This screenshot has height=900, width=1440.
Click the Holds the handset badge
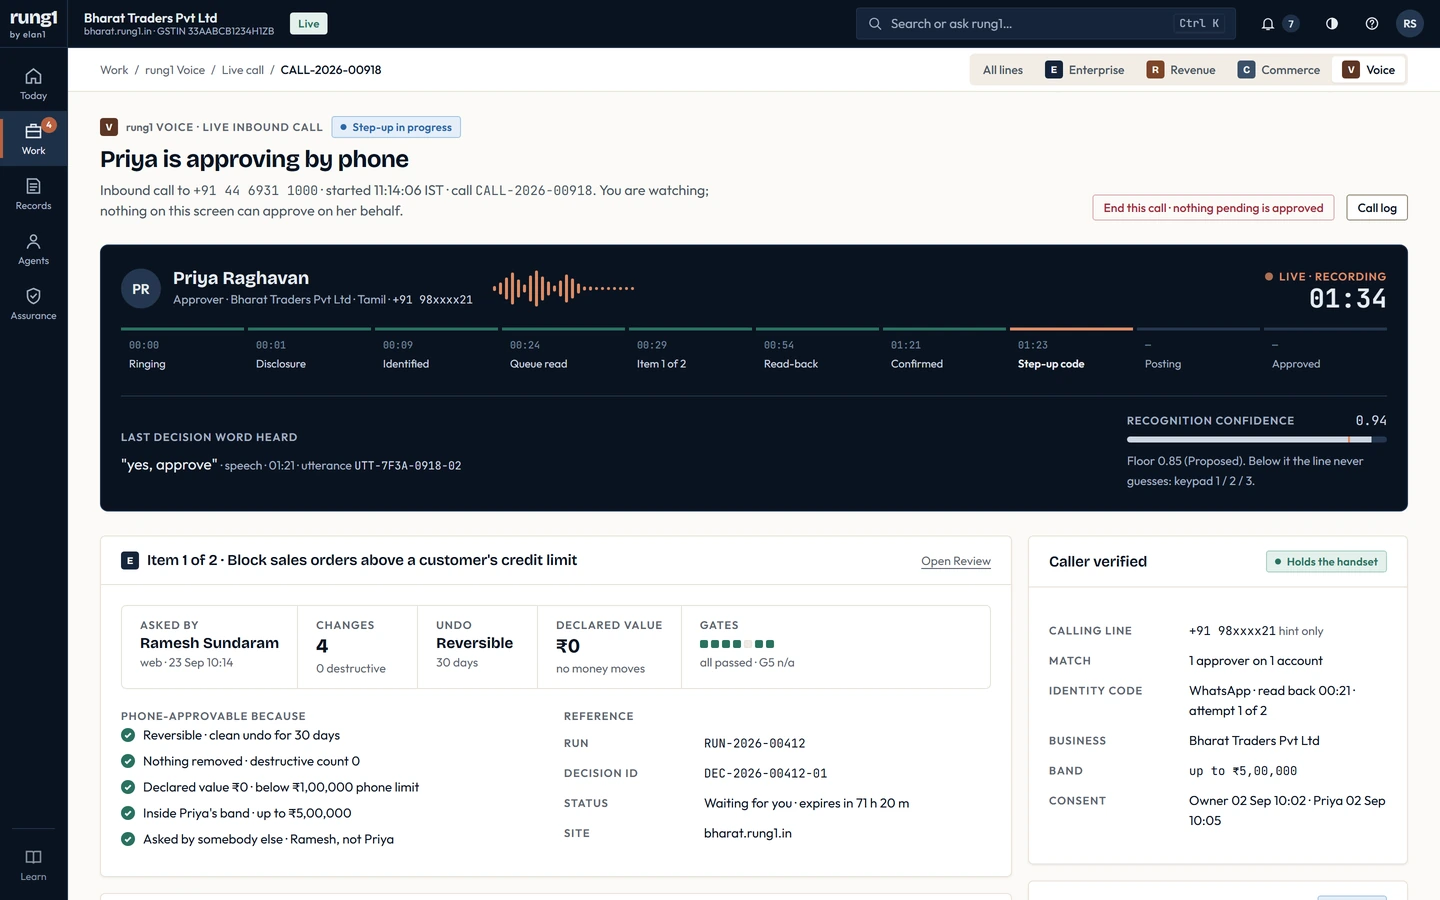1326,562
